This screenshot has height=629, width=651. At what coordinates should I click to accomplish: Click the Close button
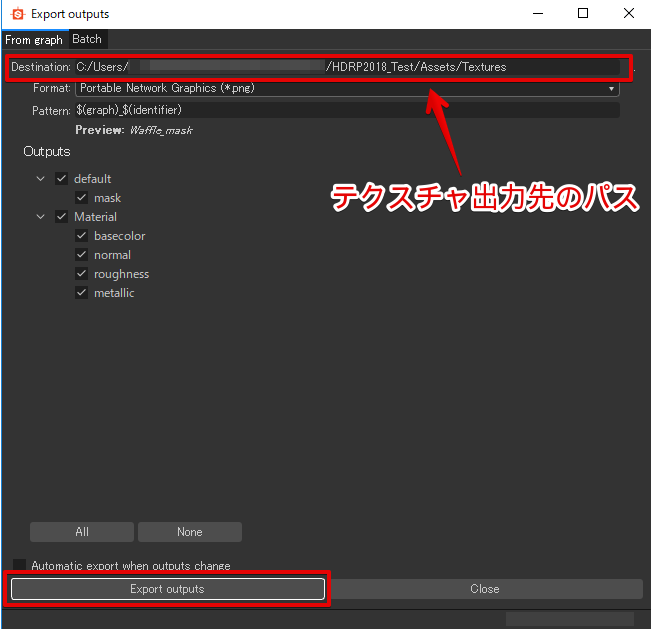[x=485, y=589]
